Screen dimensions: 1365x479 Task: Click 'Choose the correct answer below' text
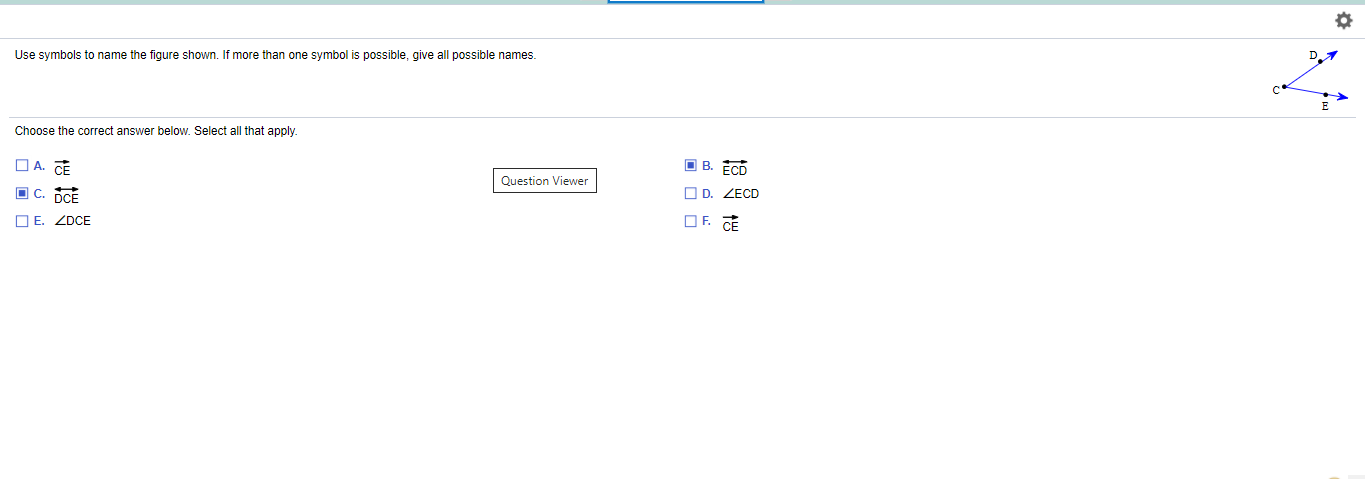point(156,131)
